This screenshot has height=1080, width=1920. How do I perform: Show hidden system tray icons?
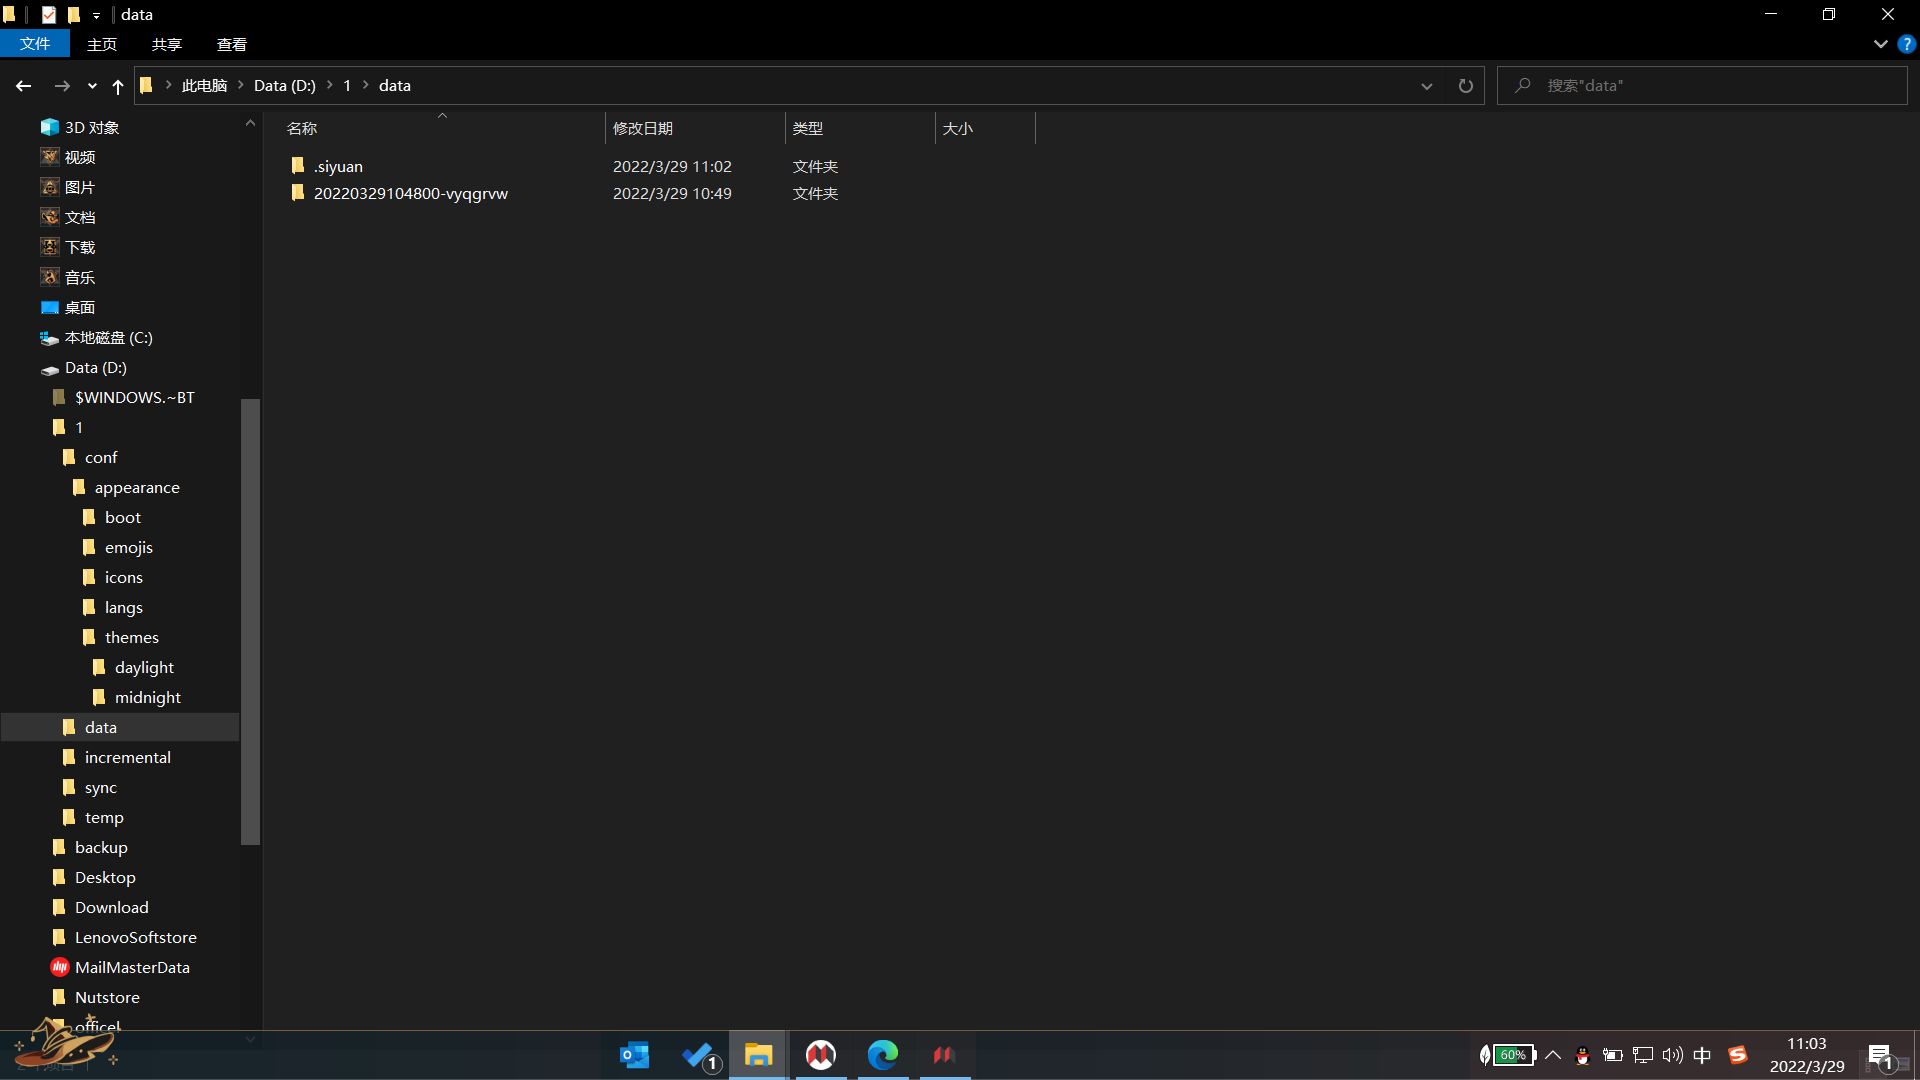coord(1553,1055)
